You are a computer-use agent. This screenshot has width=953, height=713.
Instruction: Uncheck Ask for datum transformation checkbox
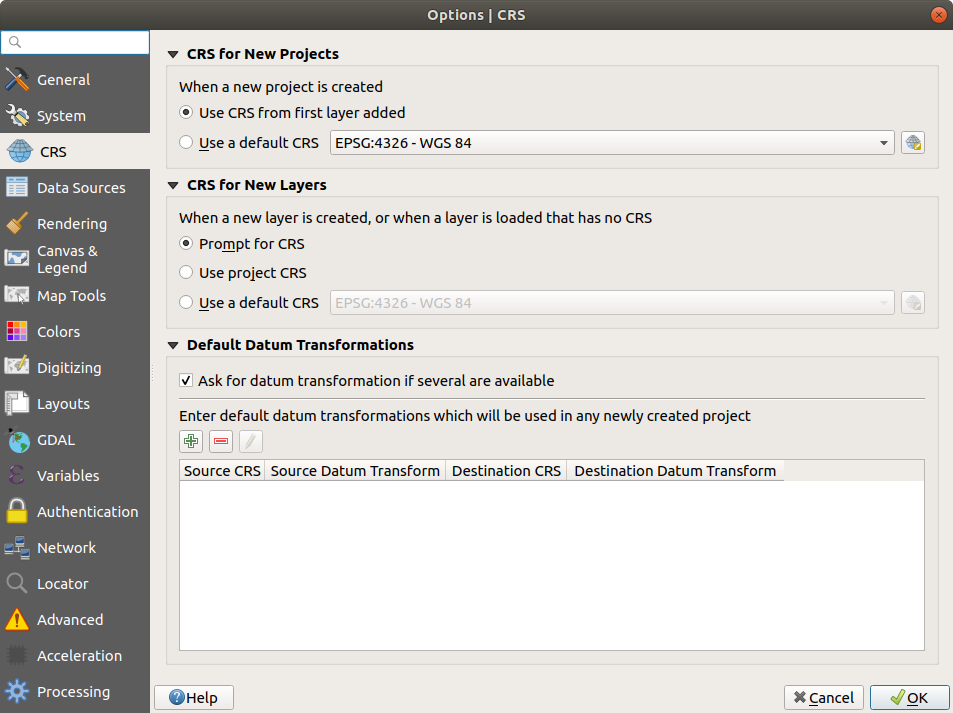(186, 381)
